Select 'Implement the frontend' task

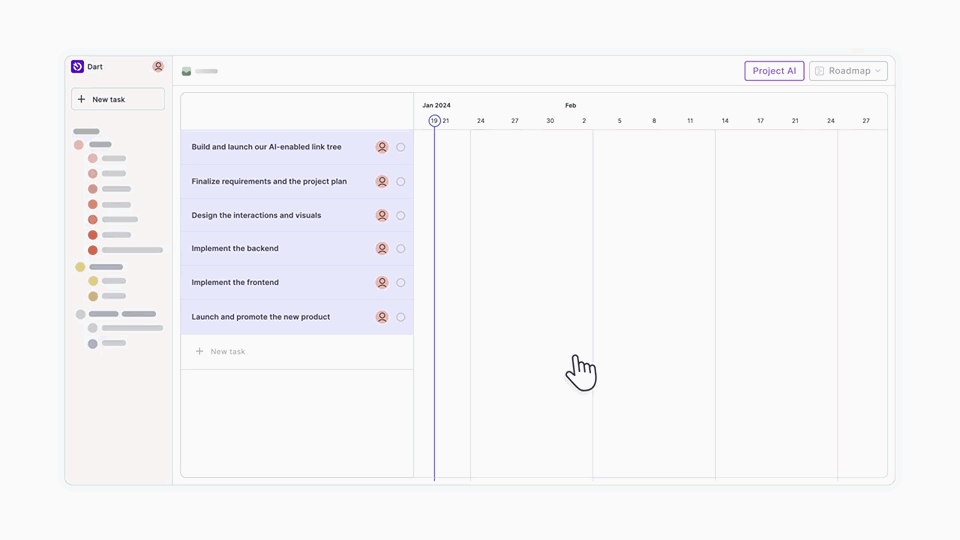[x=234, y=282]
